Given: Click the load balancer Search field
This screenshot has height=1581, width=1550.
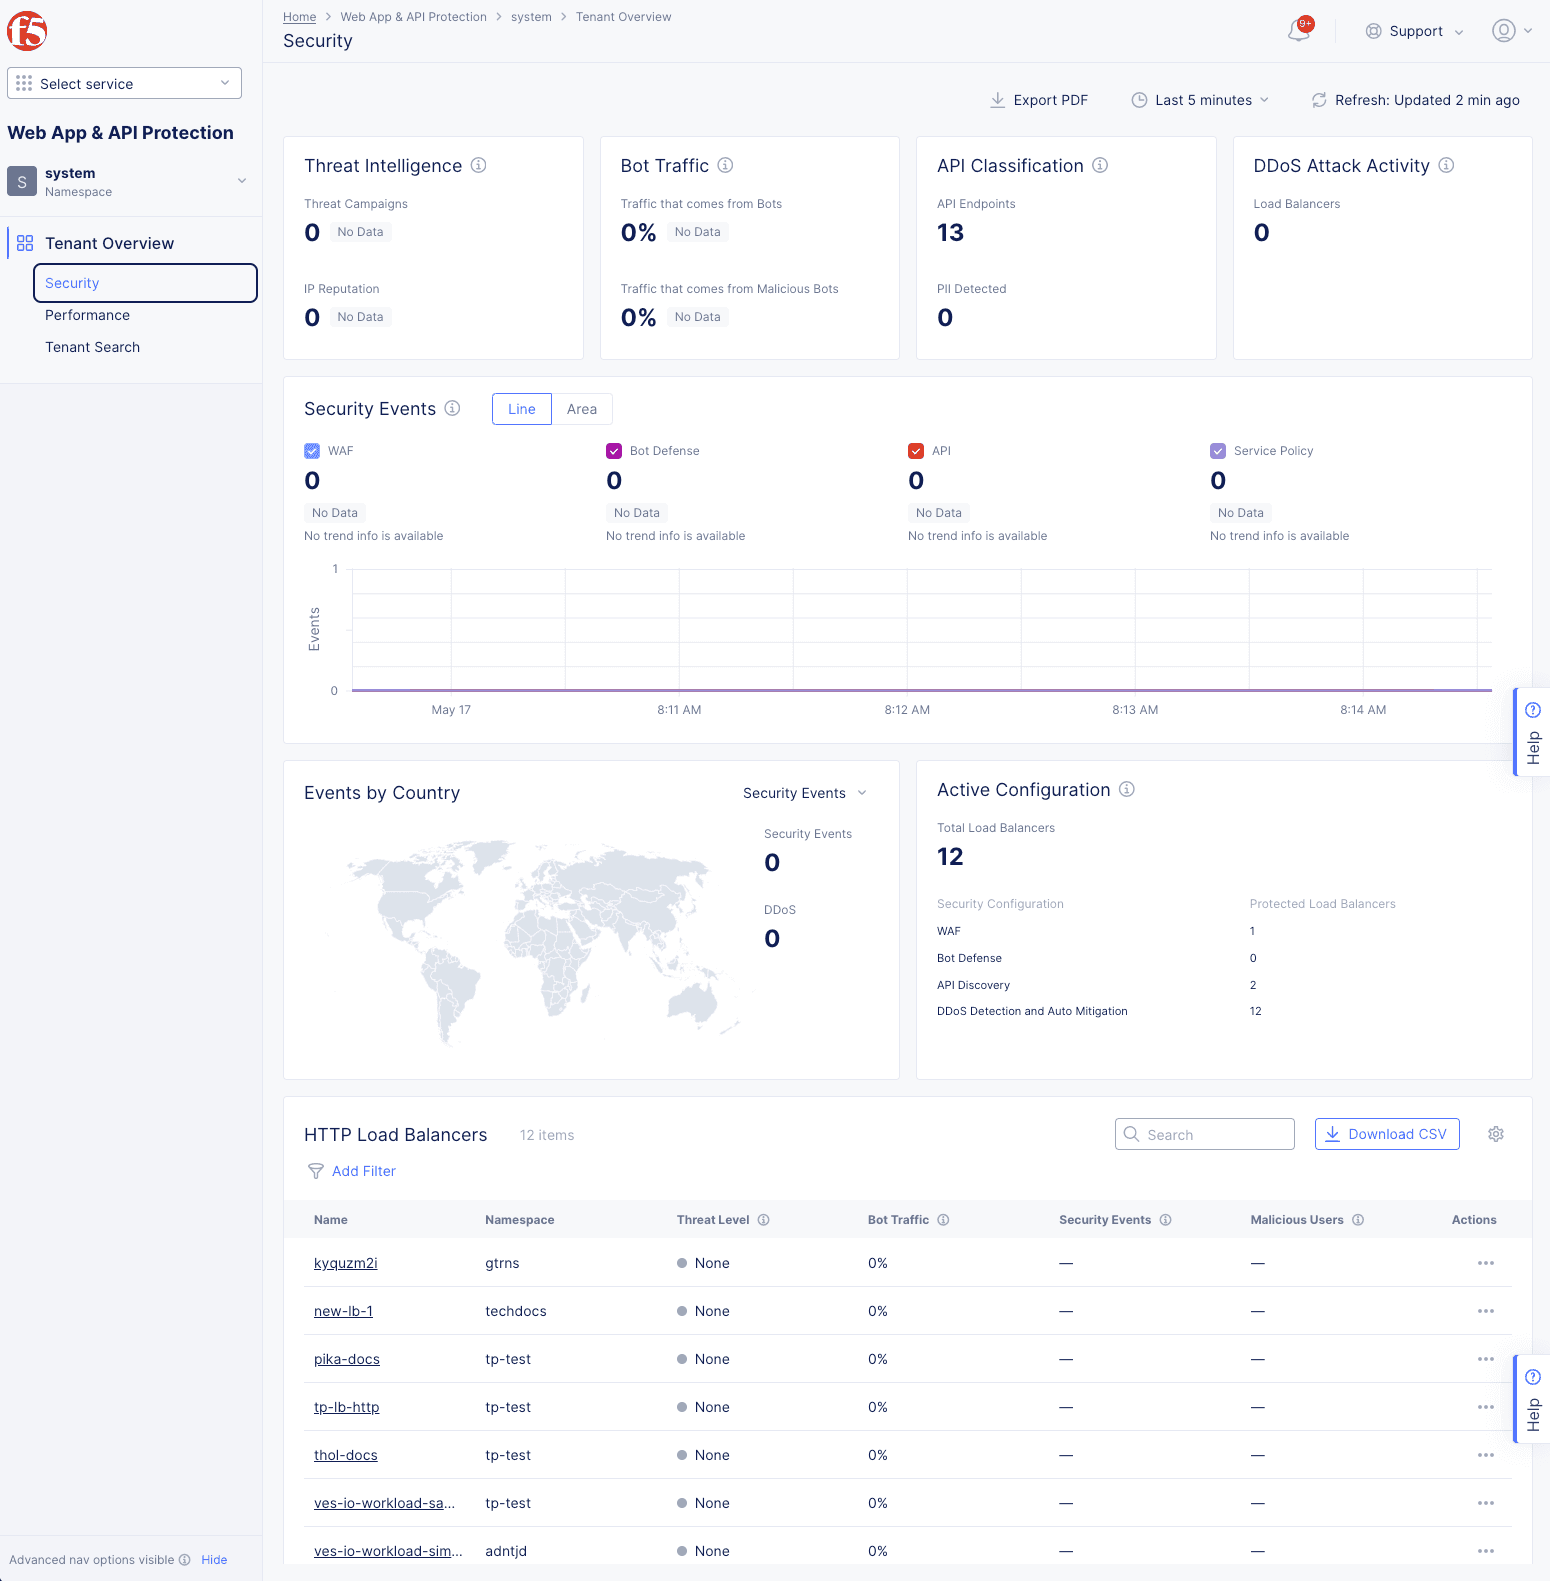Looking at the screenshot, I should [1205, 1134].
